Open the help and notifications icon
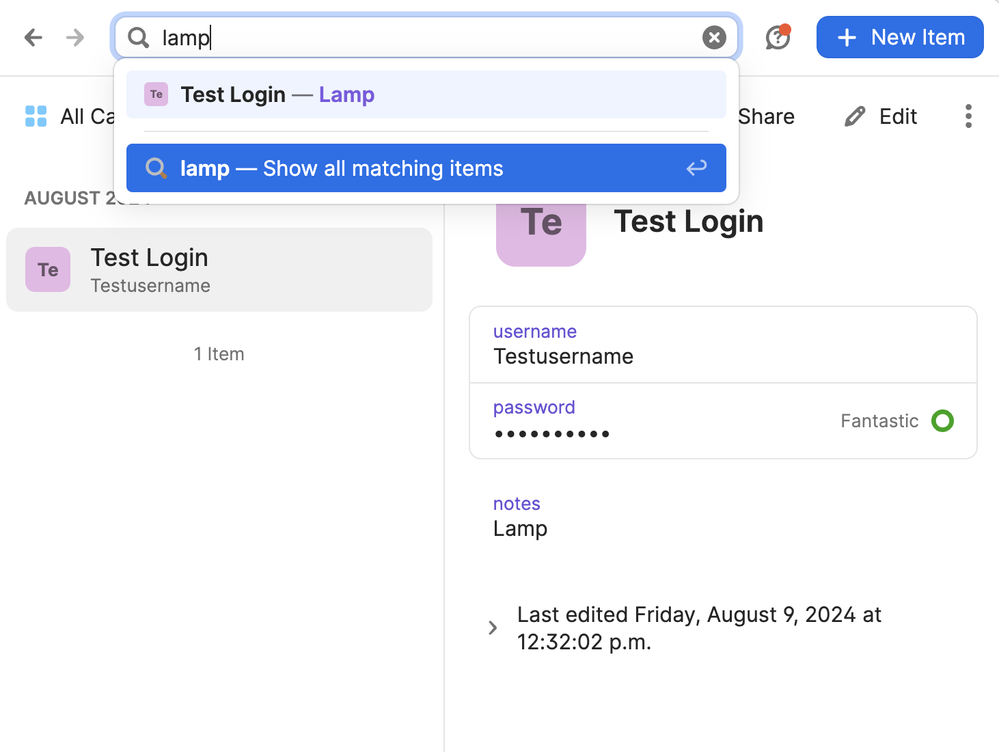The height and width of the screenshot is (752, 999). [x=777, y=38]
